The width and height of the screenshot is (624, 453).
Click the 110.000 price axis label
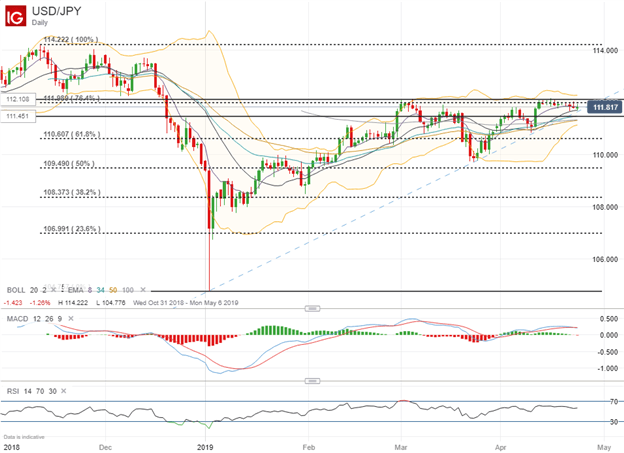[605, 155]
